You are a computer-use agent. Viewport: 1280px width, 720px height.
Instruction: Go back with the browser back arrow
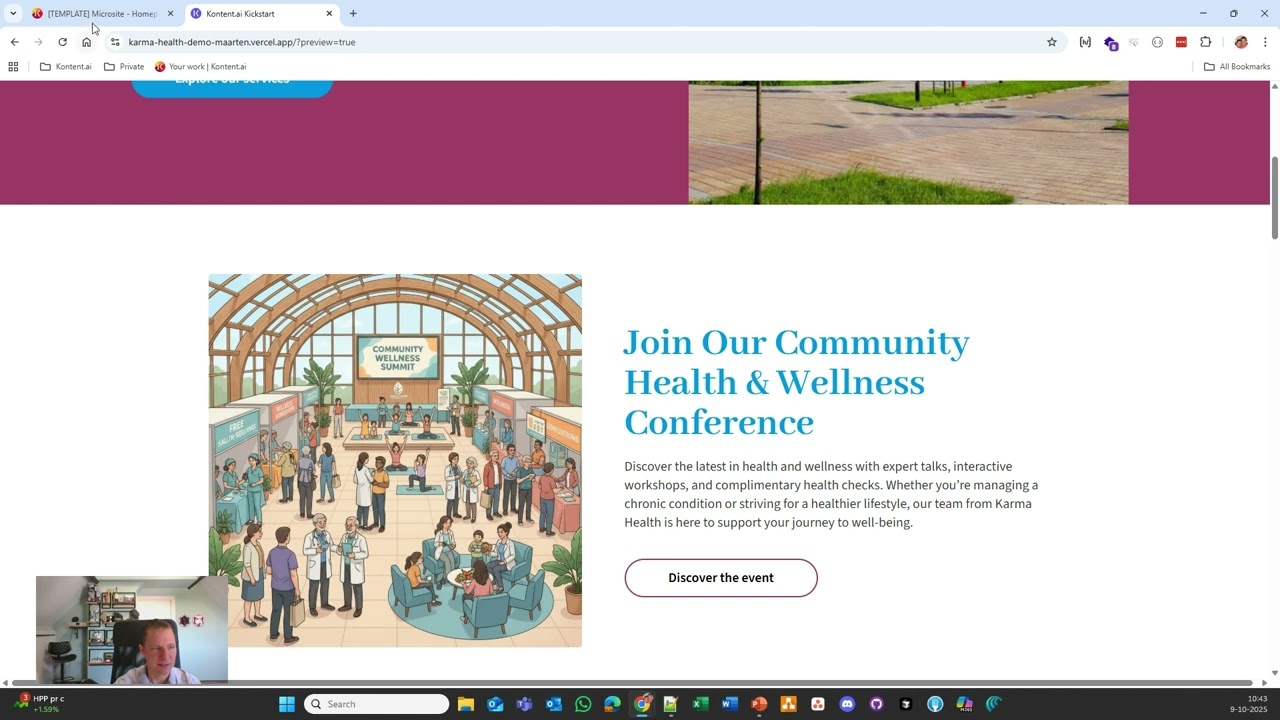coord(14,42)
